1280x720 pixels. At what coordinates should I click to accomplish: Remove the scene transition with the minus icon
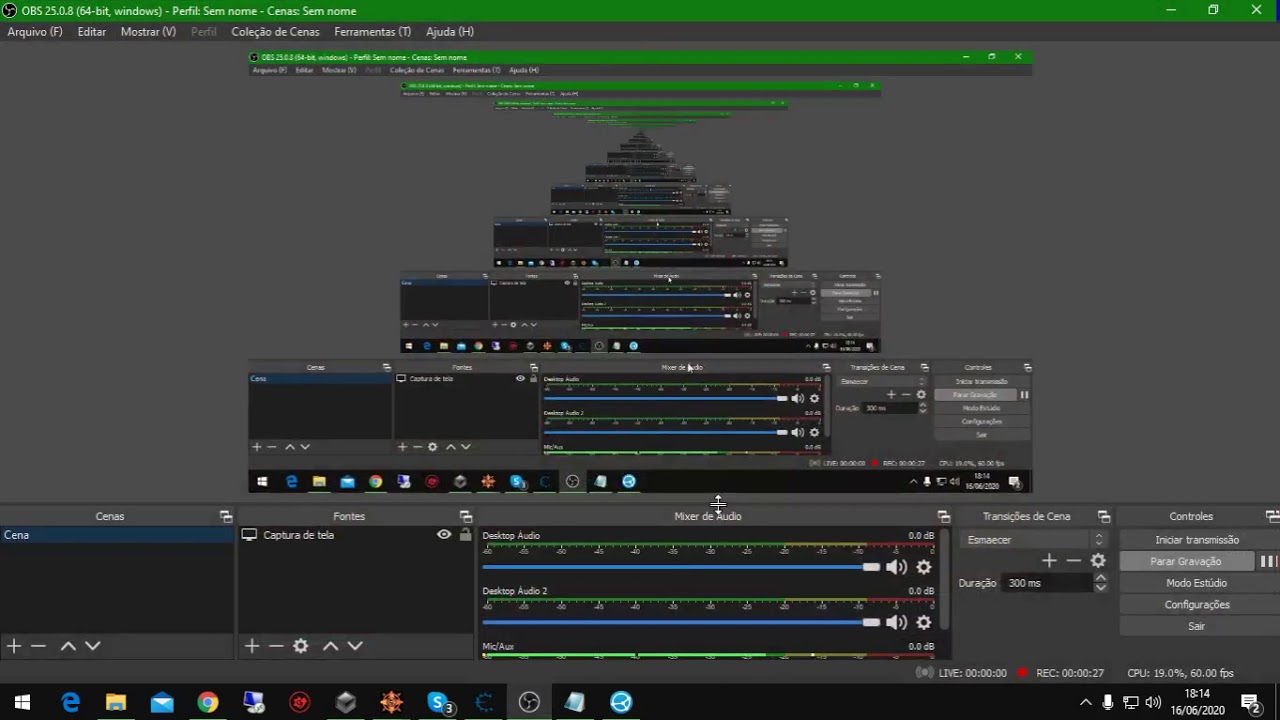tap(1074, 561)
